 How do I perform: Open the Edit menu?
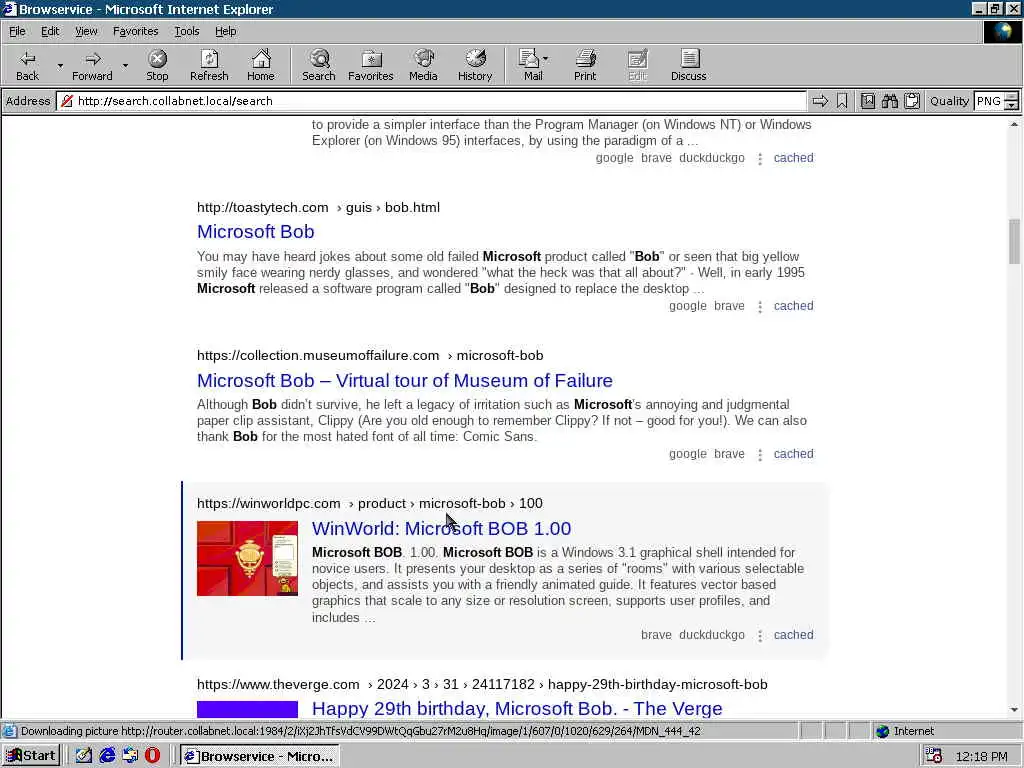click(50, 31)
